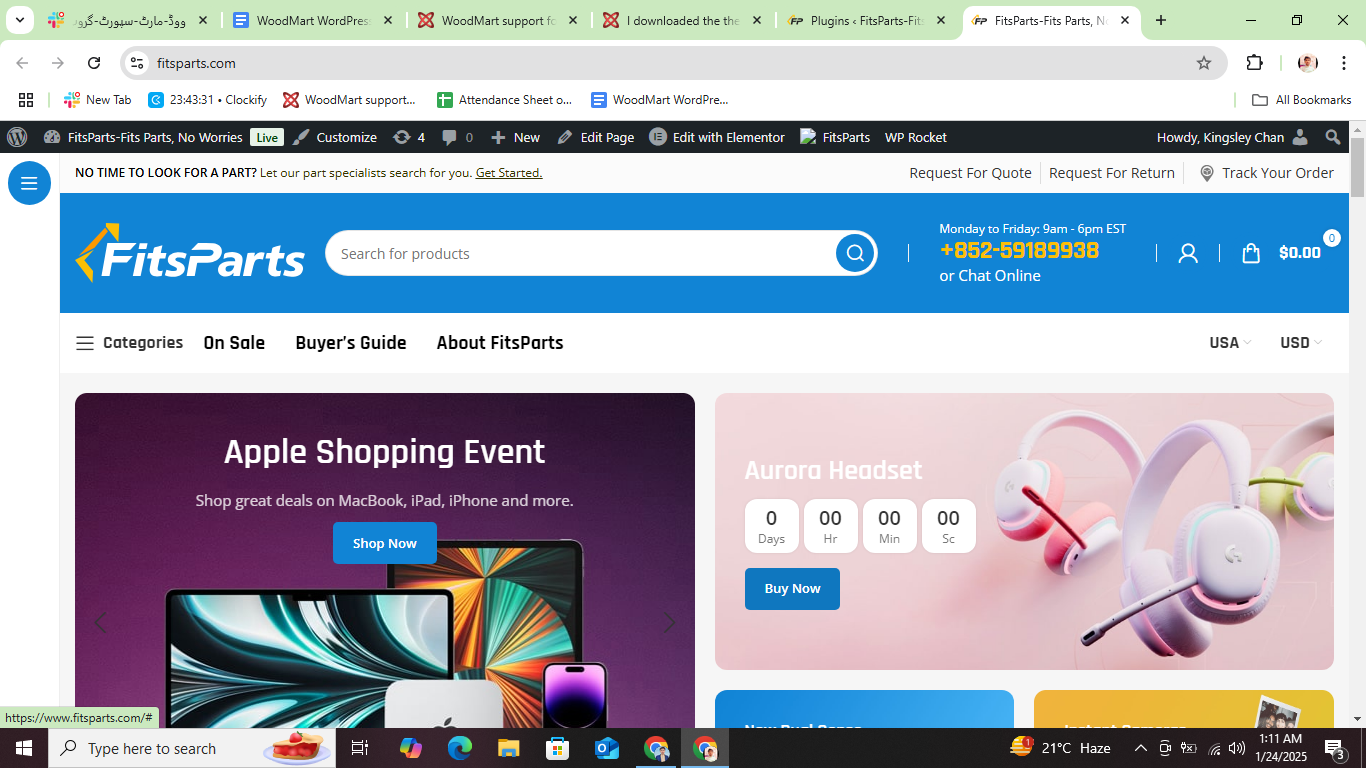The image size is (1366, 768).
Task: Expand the USA country dropdown
Action: coord(1230,343)
